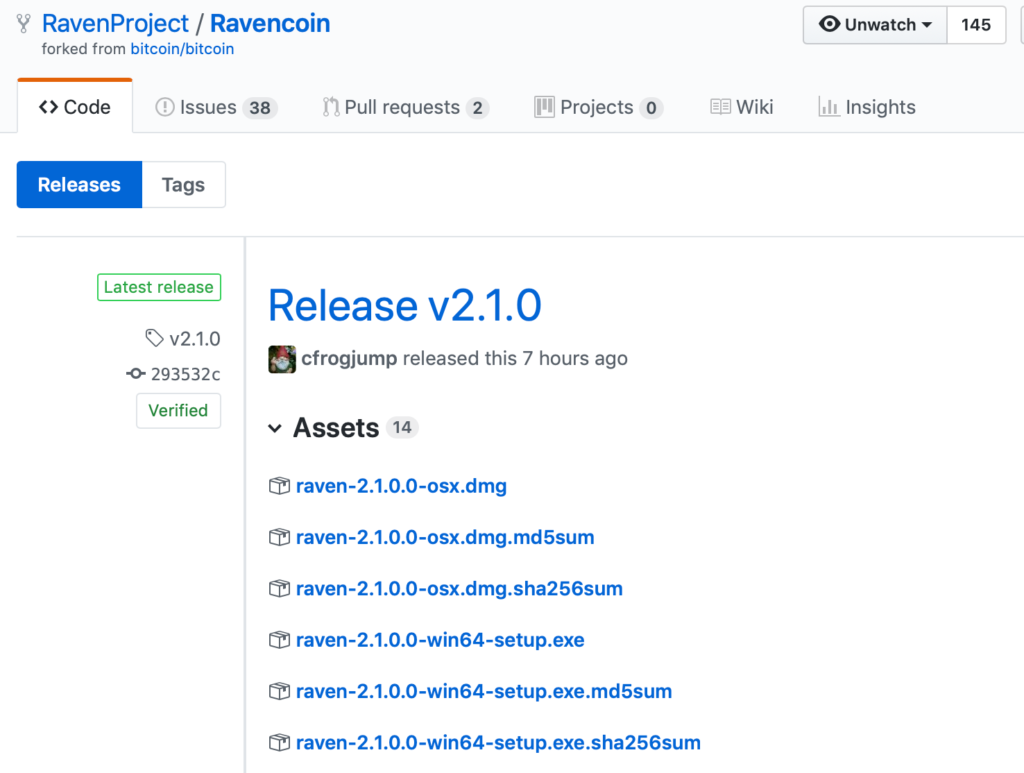Screen dimensions: 1024x773
Task: Click the Issues exclamation icon
Action: [165, 107]
